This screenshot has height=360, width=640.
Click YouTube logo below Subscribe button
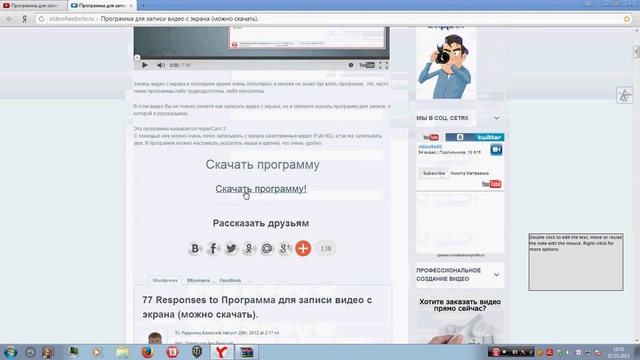click(491, 184)
